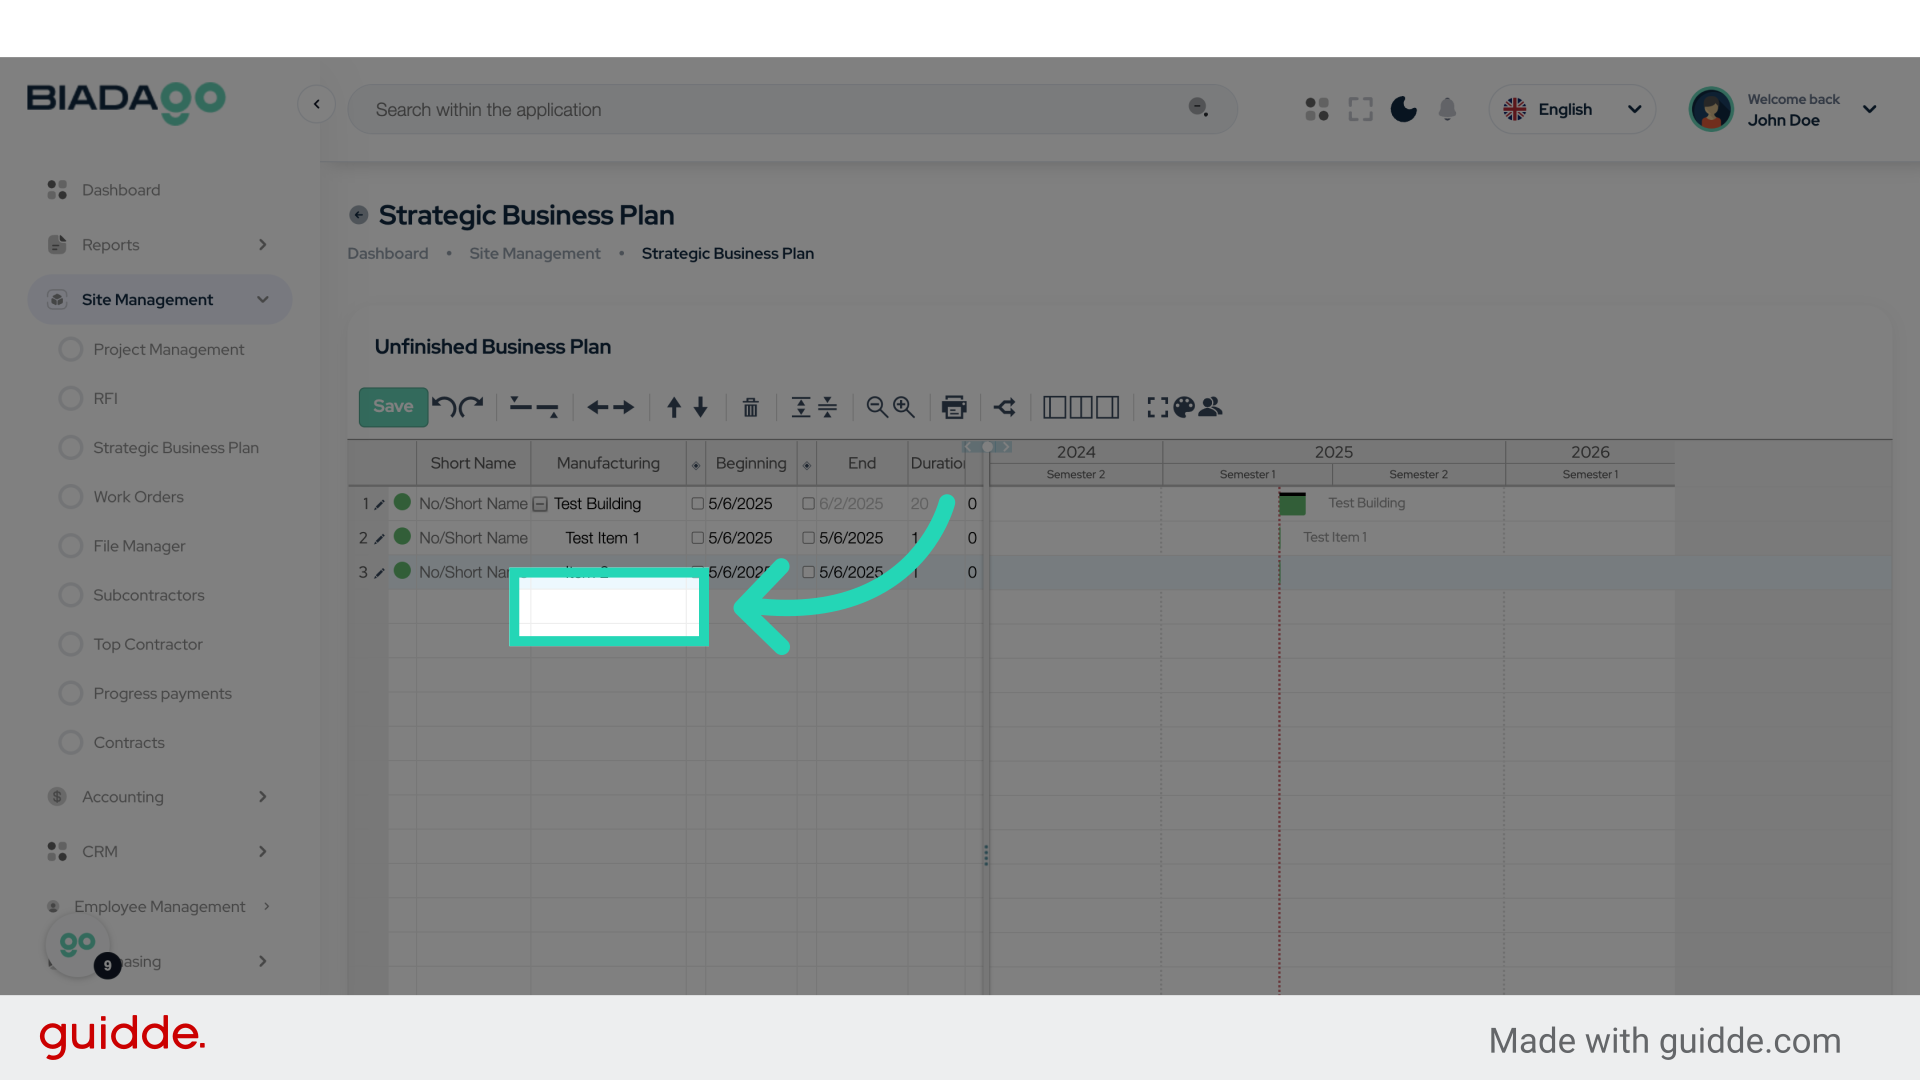Collapse the Test Building row
Viewport: 1920px width, 1080px height.
coord(540,504)
